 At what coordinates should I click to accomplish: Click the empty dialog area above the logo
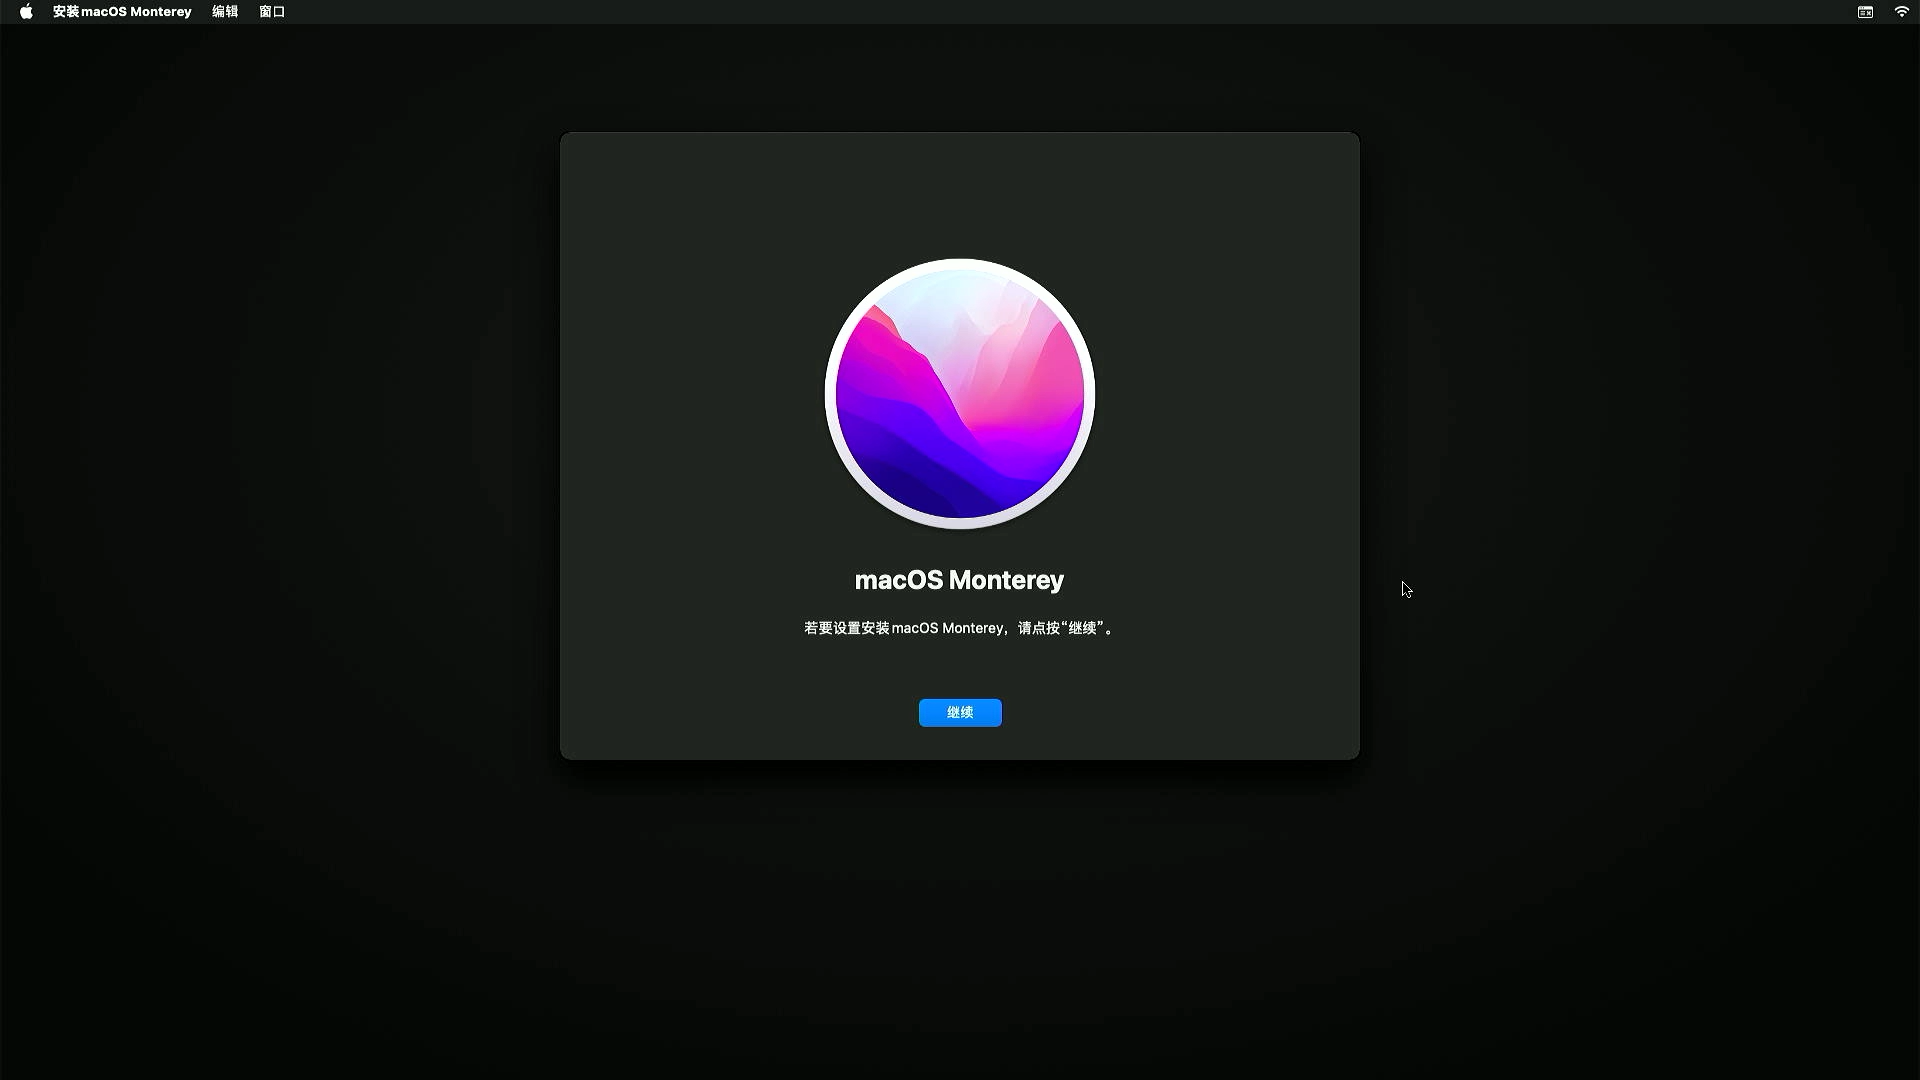coord(959,195)
